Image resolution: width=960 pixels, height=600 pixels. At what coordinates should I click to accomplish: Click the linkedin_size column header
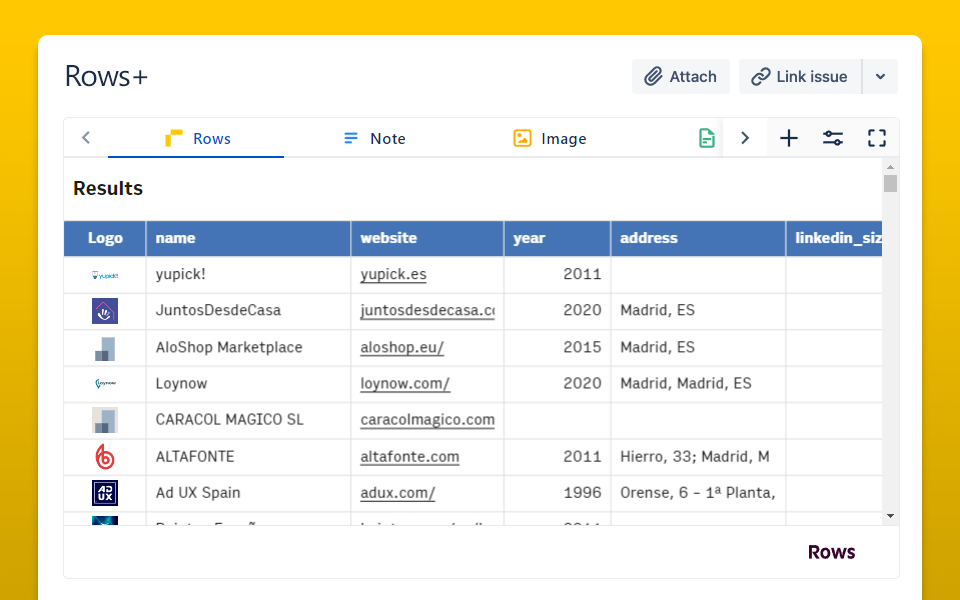pos(834,238)
